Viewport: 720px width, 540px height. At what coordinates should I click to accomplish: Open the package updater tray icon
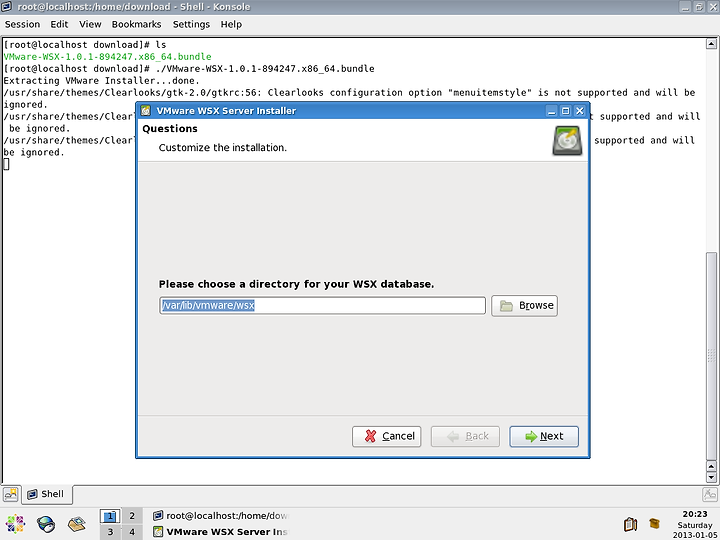[x=654, y=523]
